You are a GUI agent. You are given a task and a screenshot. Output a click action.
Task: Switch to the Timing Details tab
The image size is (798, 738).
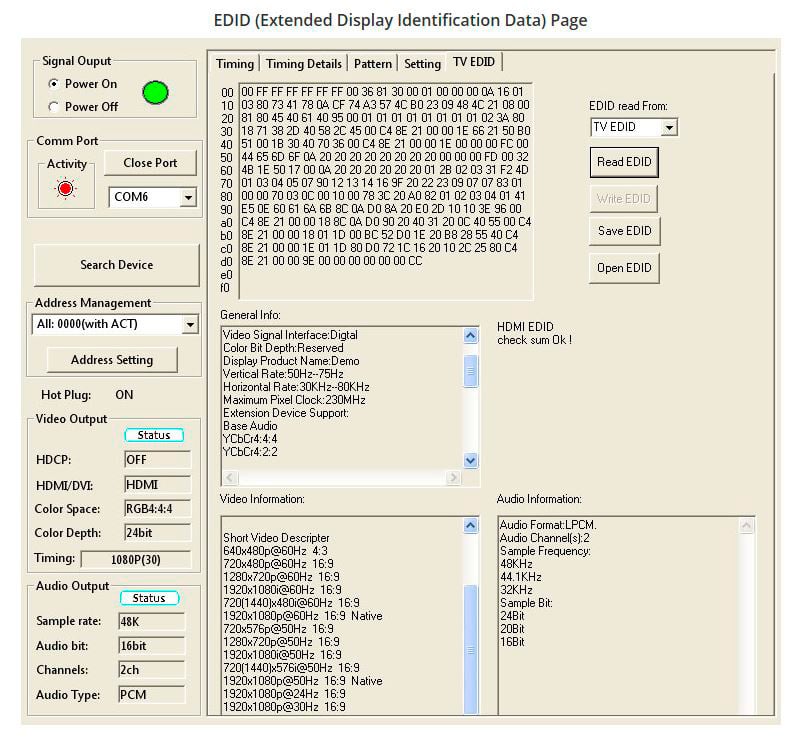point(304,64)
